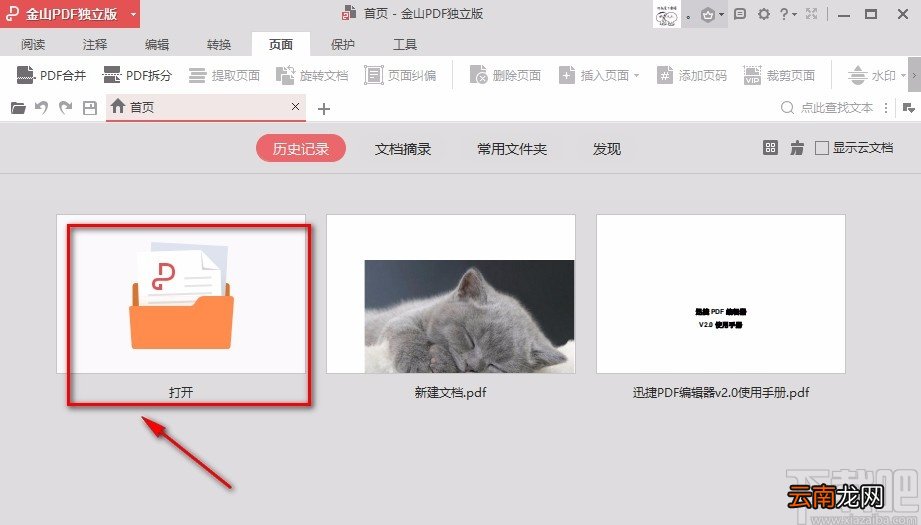Click the 打开 folder tile to open a file
The width and height of the screenshot is (921, 525).
[181, 294]
